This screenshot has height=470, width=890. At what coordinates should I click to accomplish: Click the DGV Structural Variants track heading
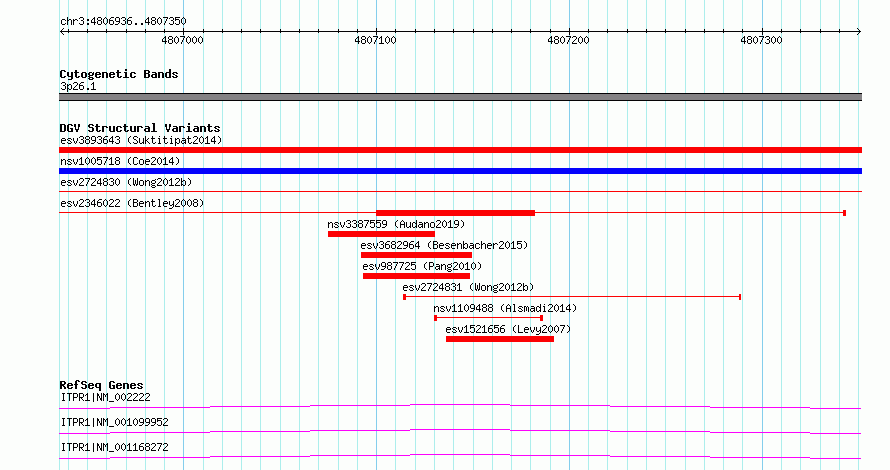point(140,128)
